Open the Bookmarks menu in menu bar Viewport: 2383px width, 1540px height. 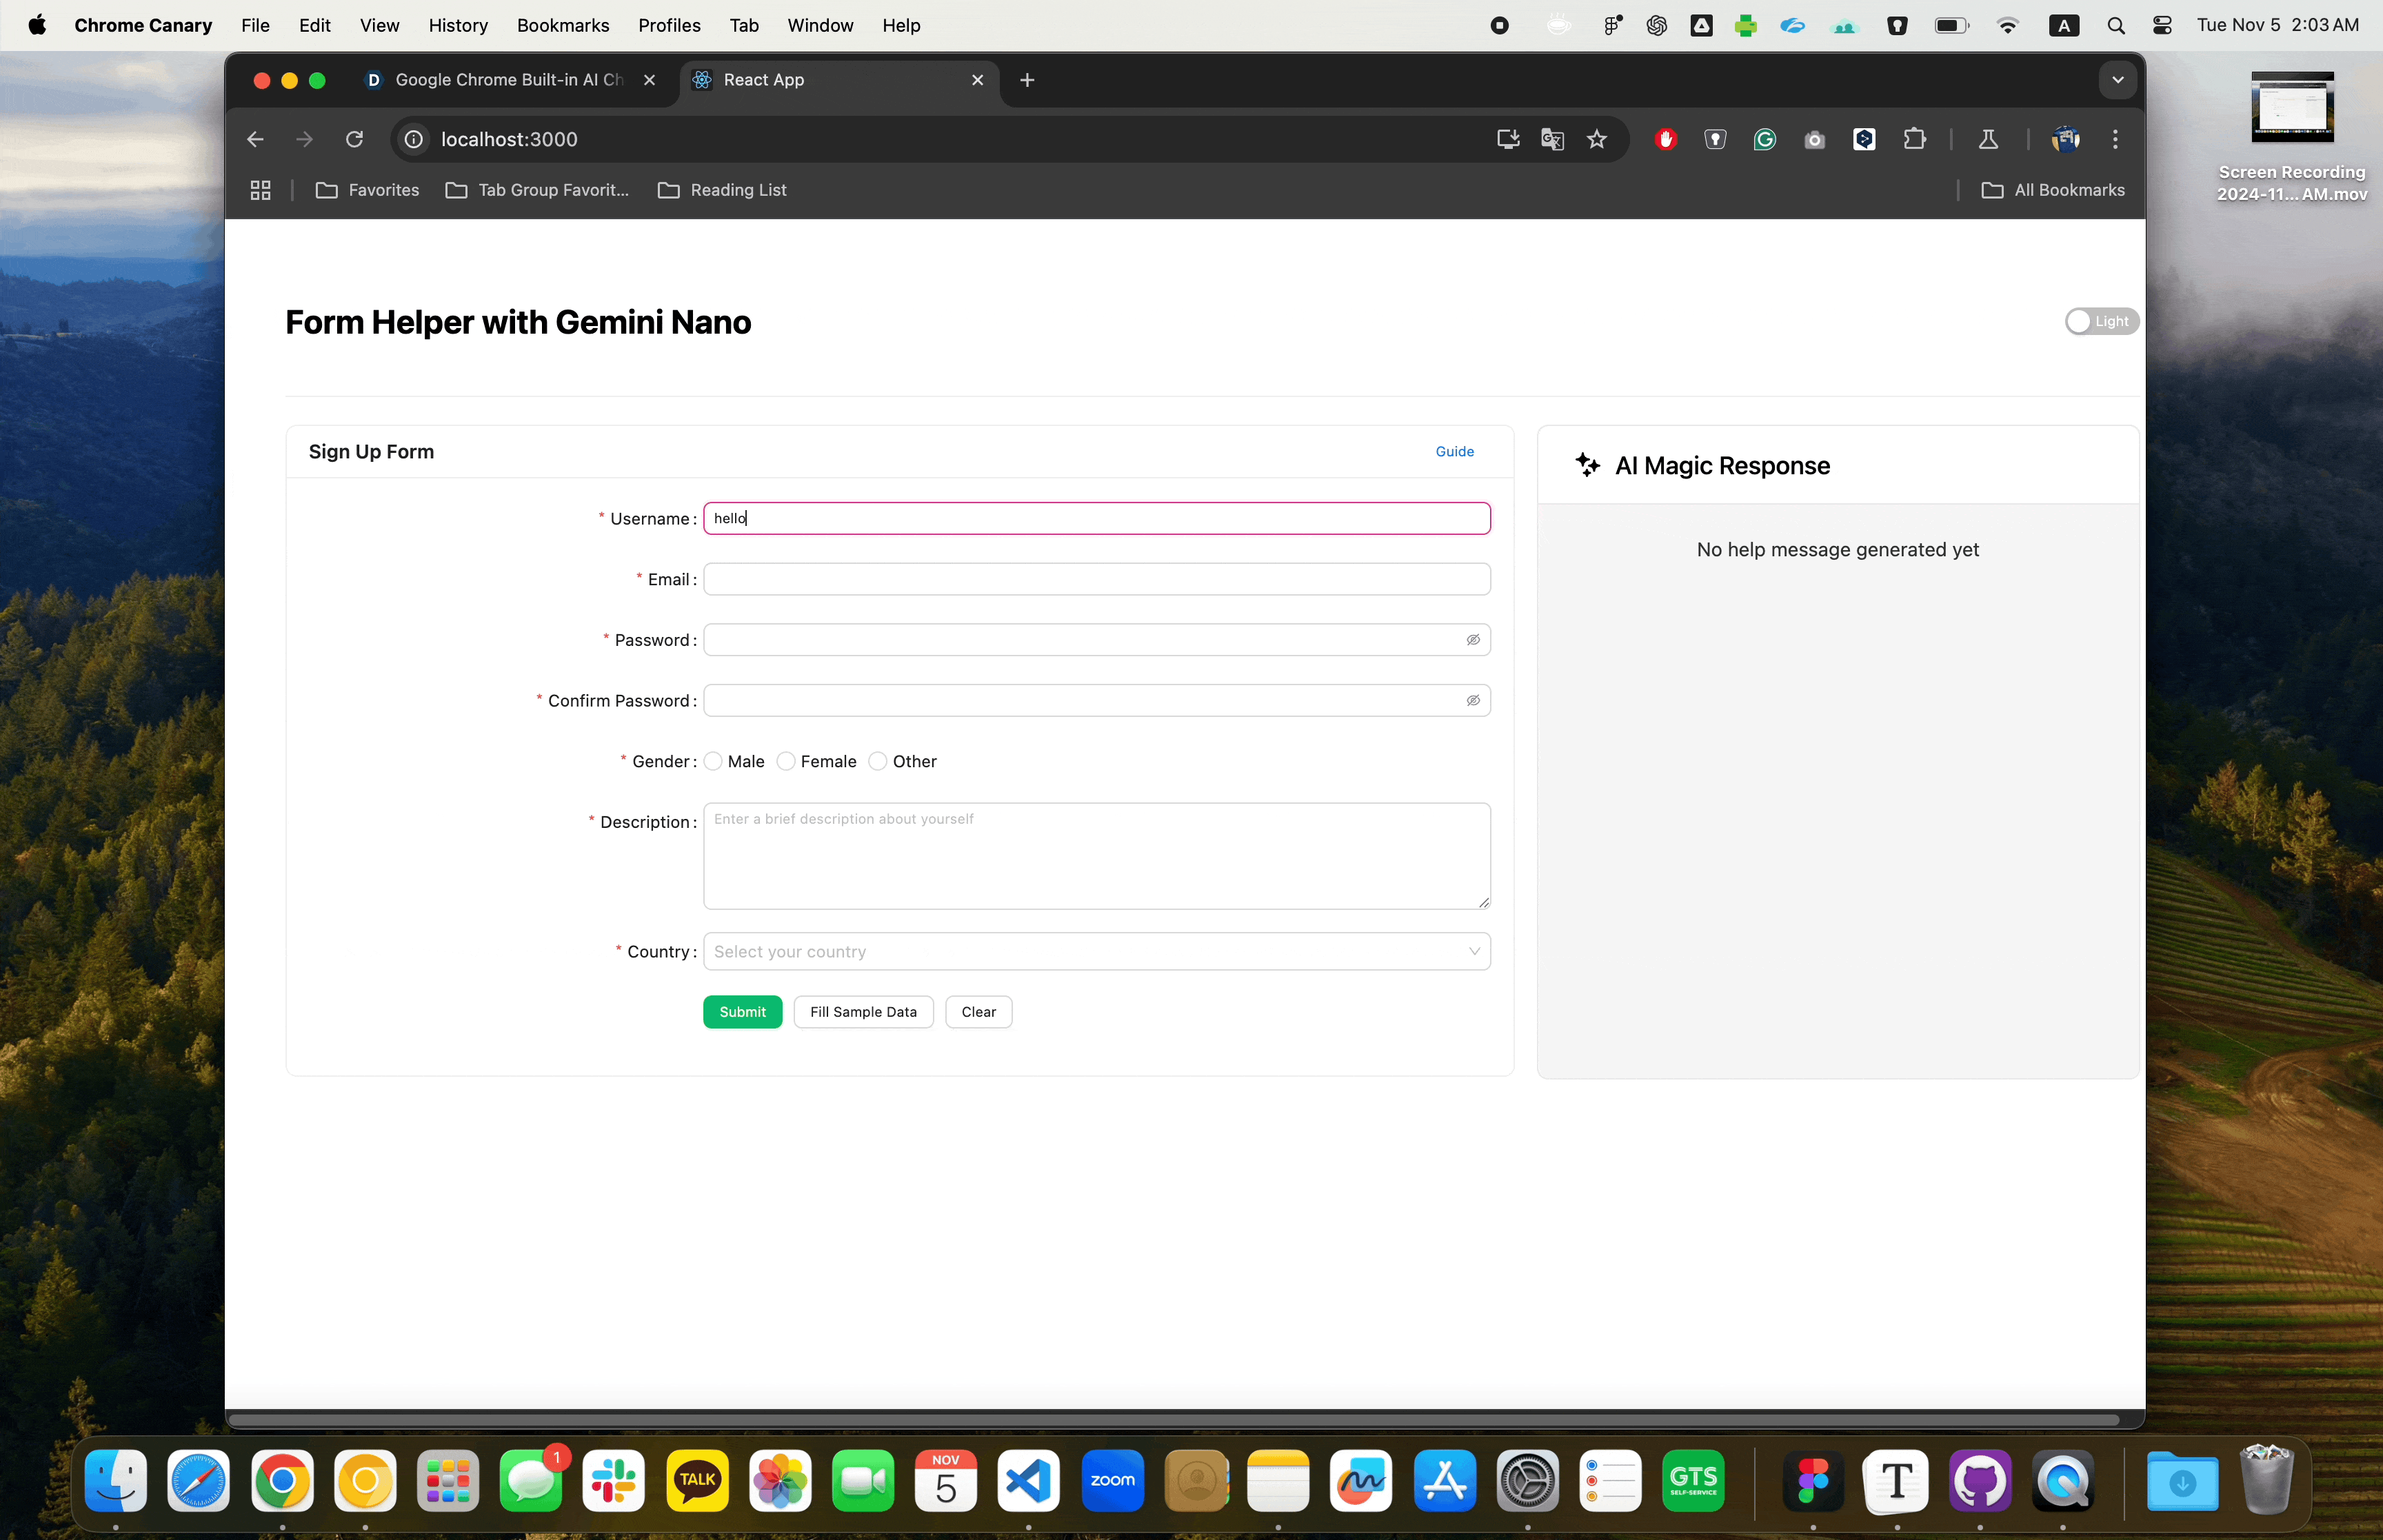point(562,25)
